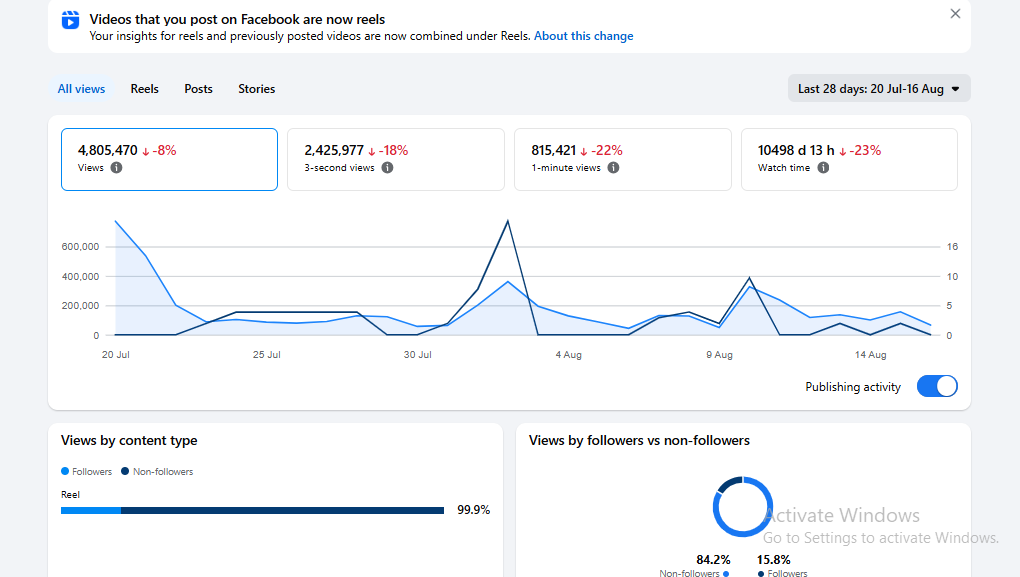The width and height of the screenshot is (1020, 577).
Task: Switch to the Posts tab
Action: coord(198,88)
